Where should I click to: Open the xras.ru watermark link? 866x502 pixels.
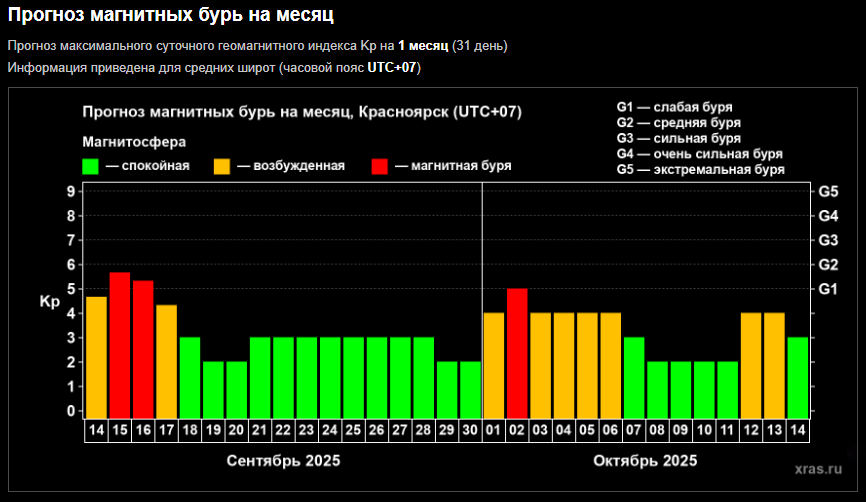tap(818, 467)
